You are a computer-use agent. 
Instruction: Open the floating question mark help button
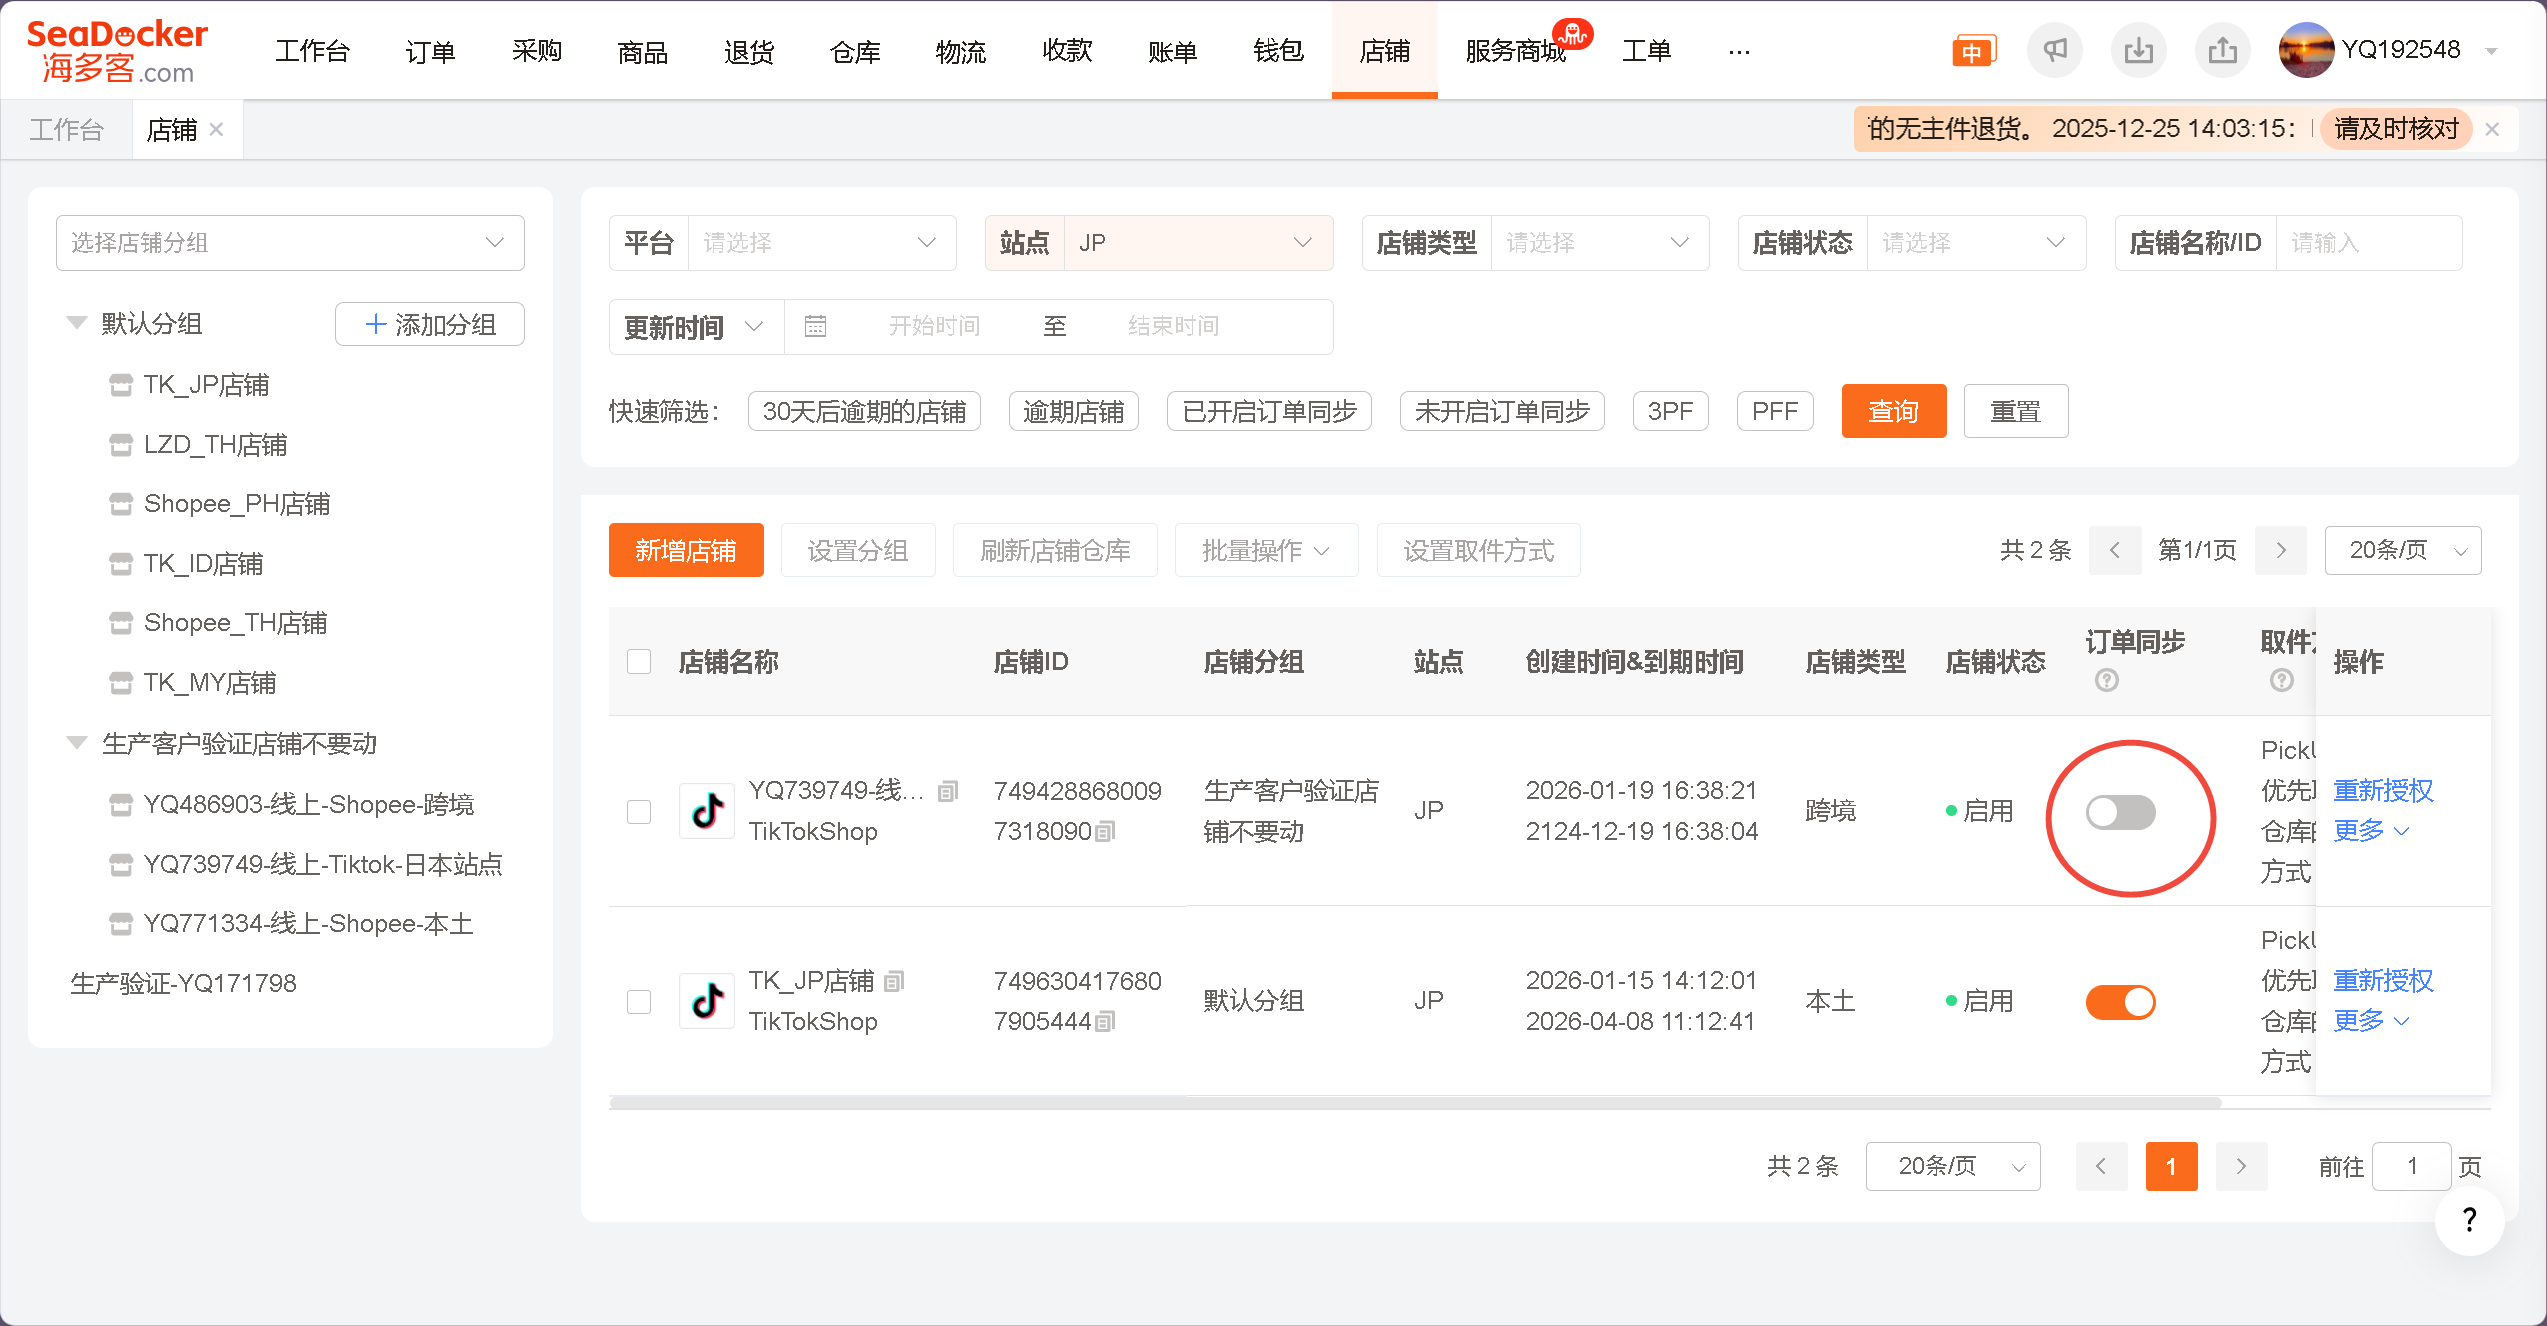[x=2469, y=1219]
